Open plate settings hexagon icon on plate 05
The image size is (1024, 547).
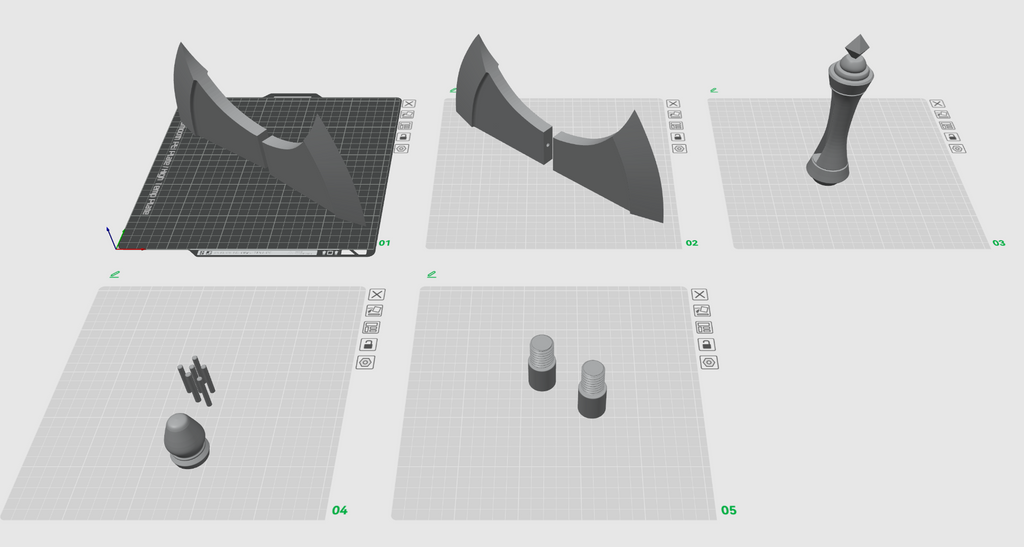709,362
